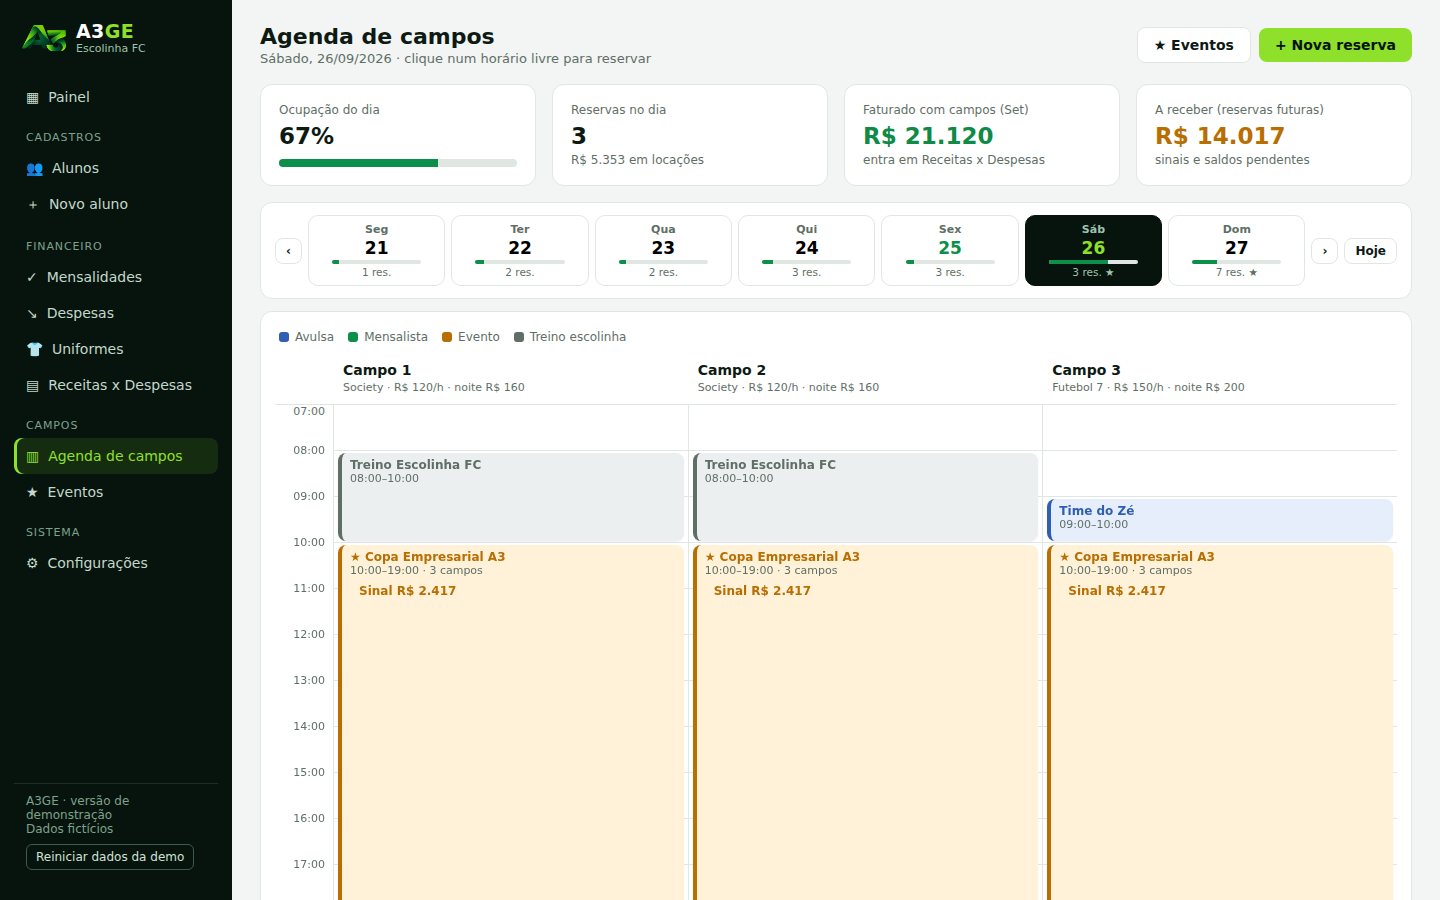Click the orange Evento legend swatch
The width and height of the screenshot is (1440, 900).
(447, 337)
